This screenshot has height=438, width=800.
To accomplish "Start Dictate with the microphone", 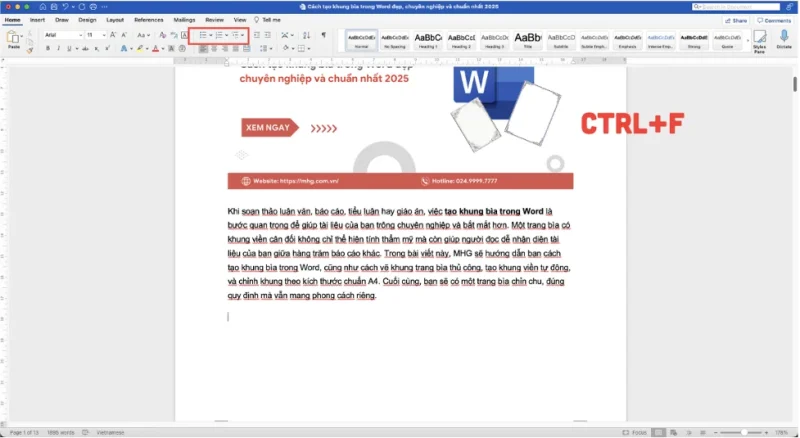I will tap(784, 39).
